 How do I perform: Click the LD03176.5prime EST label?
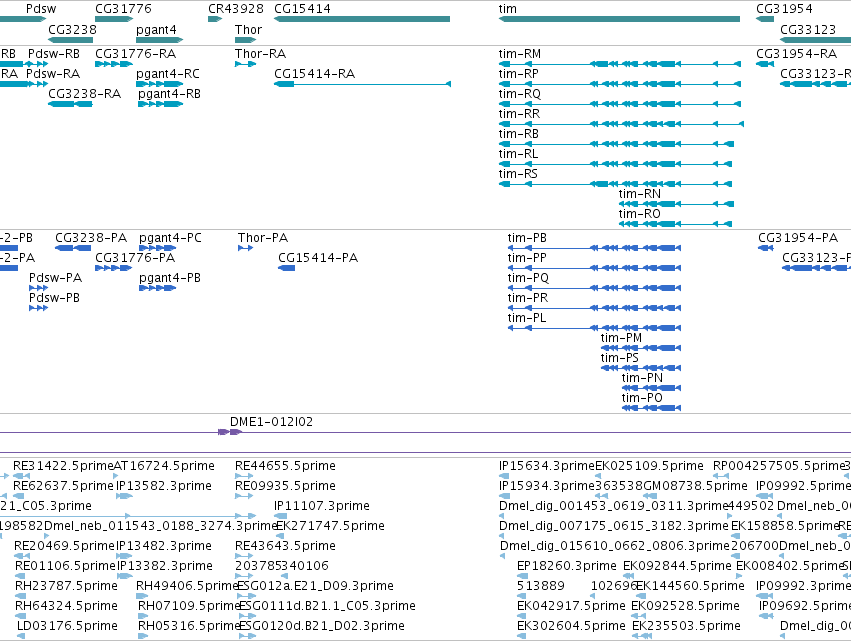point(67,626)
